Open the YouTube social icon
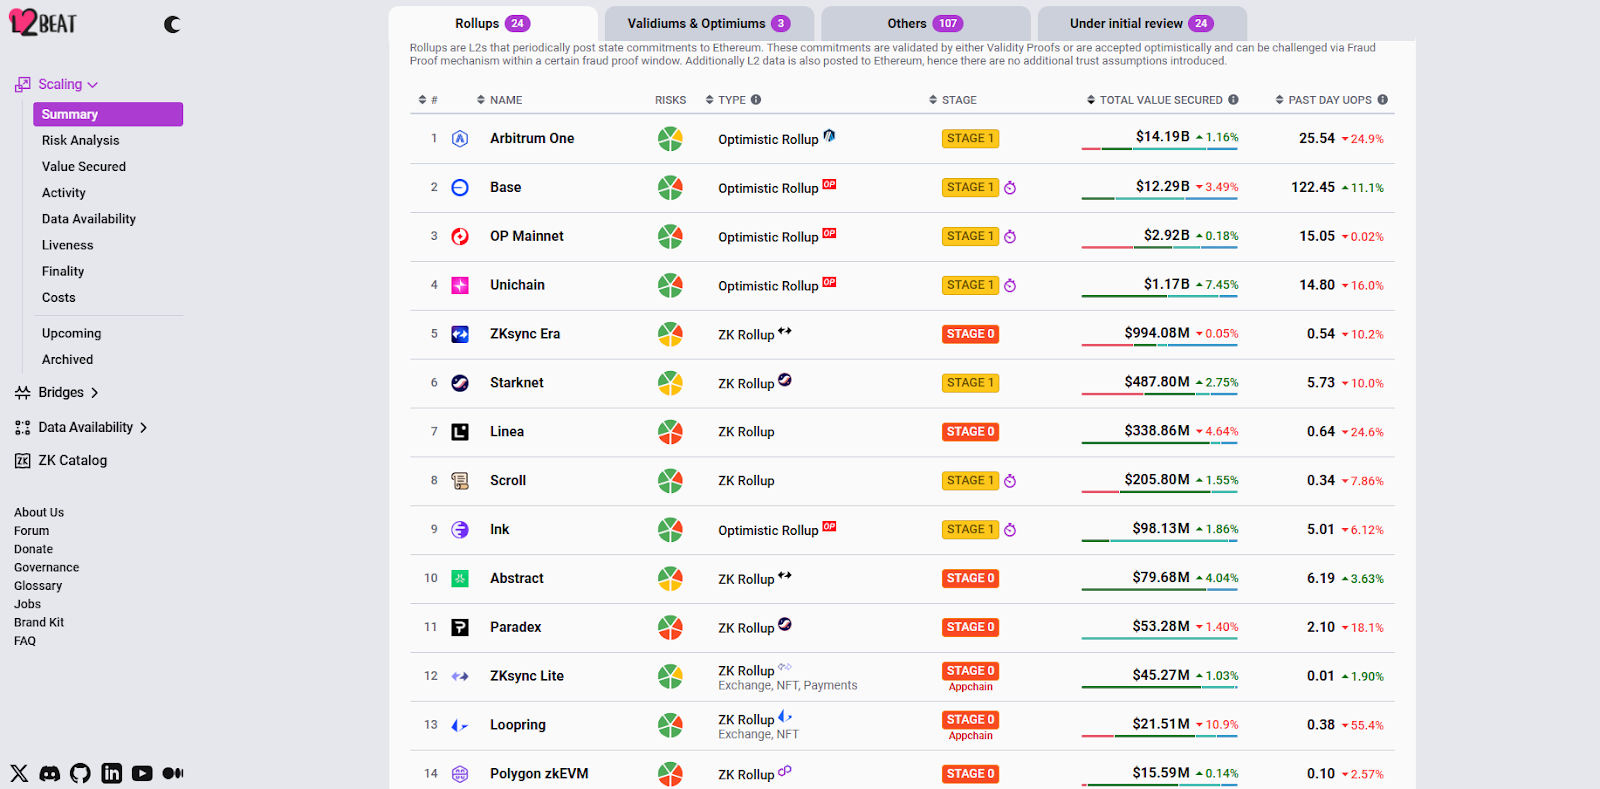The width and height of the screenshot is (1600, 789). (x=142, y=773)
